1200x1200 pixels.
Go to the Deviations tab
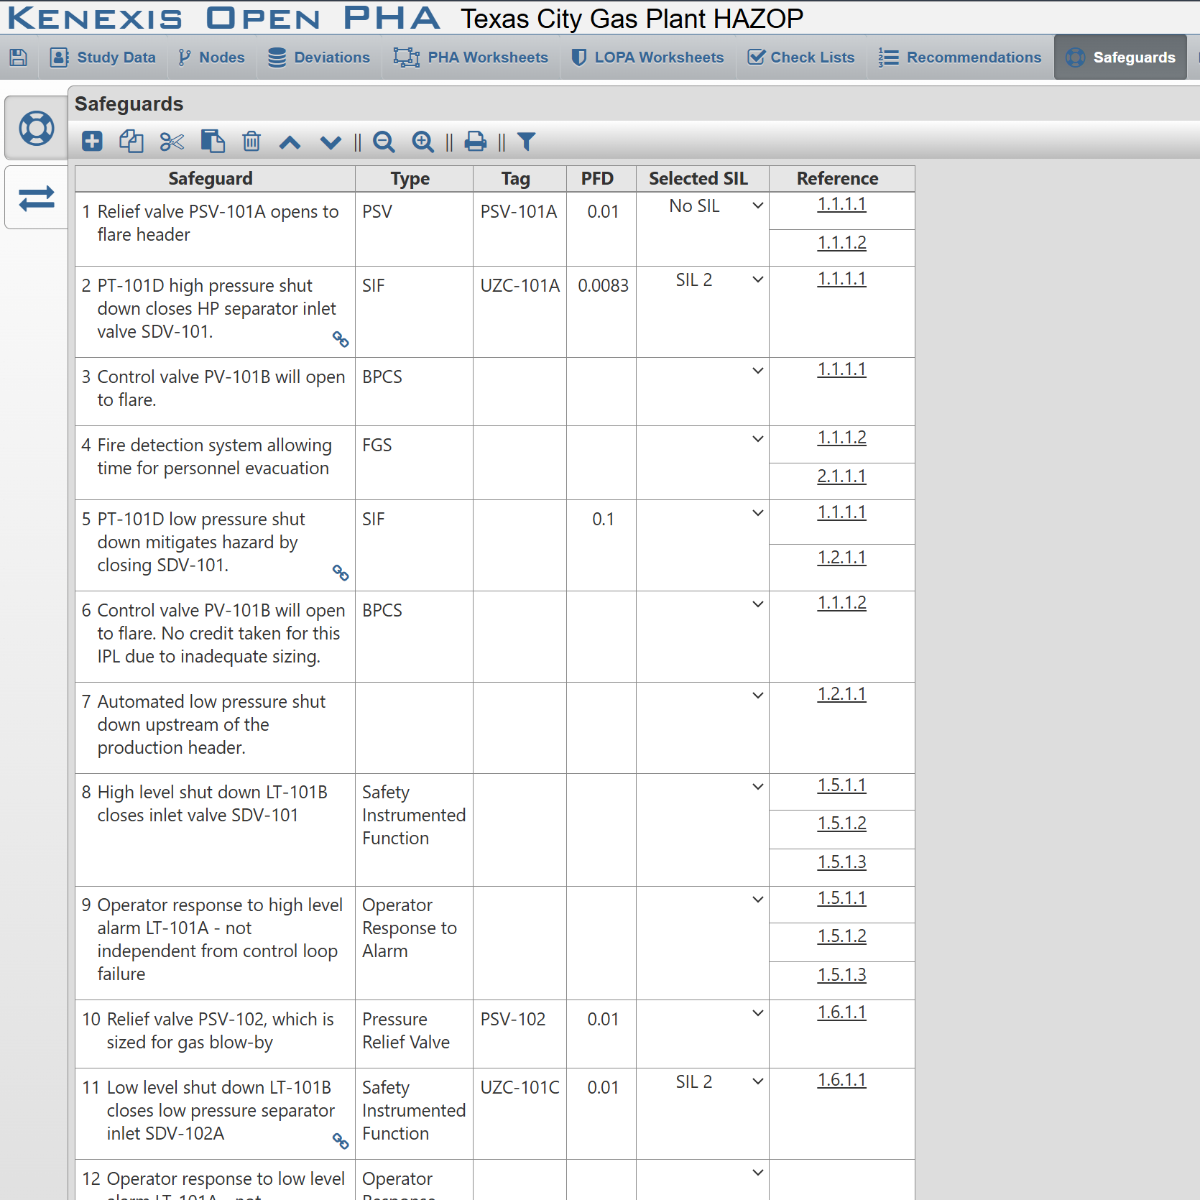click(319, 57)
